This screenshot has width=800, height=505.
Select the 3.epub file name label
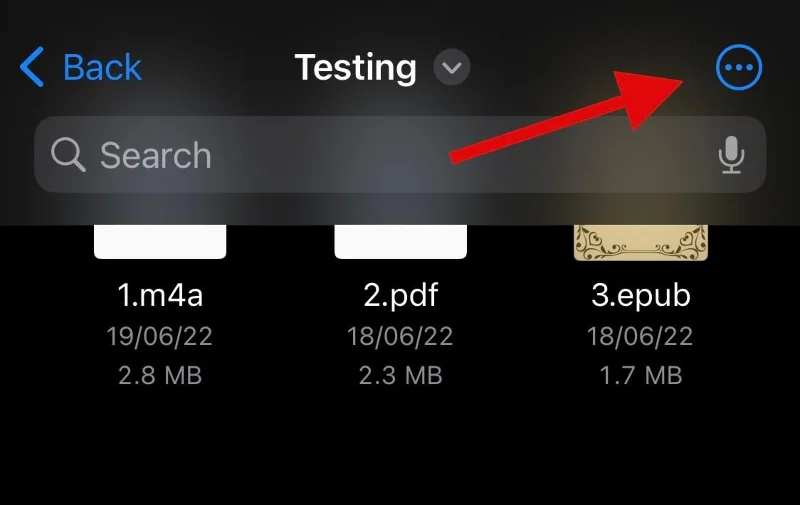coord(640,296)
